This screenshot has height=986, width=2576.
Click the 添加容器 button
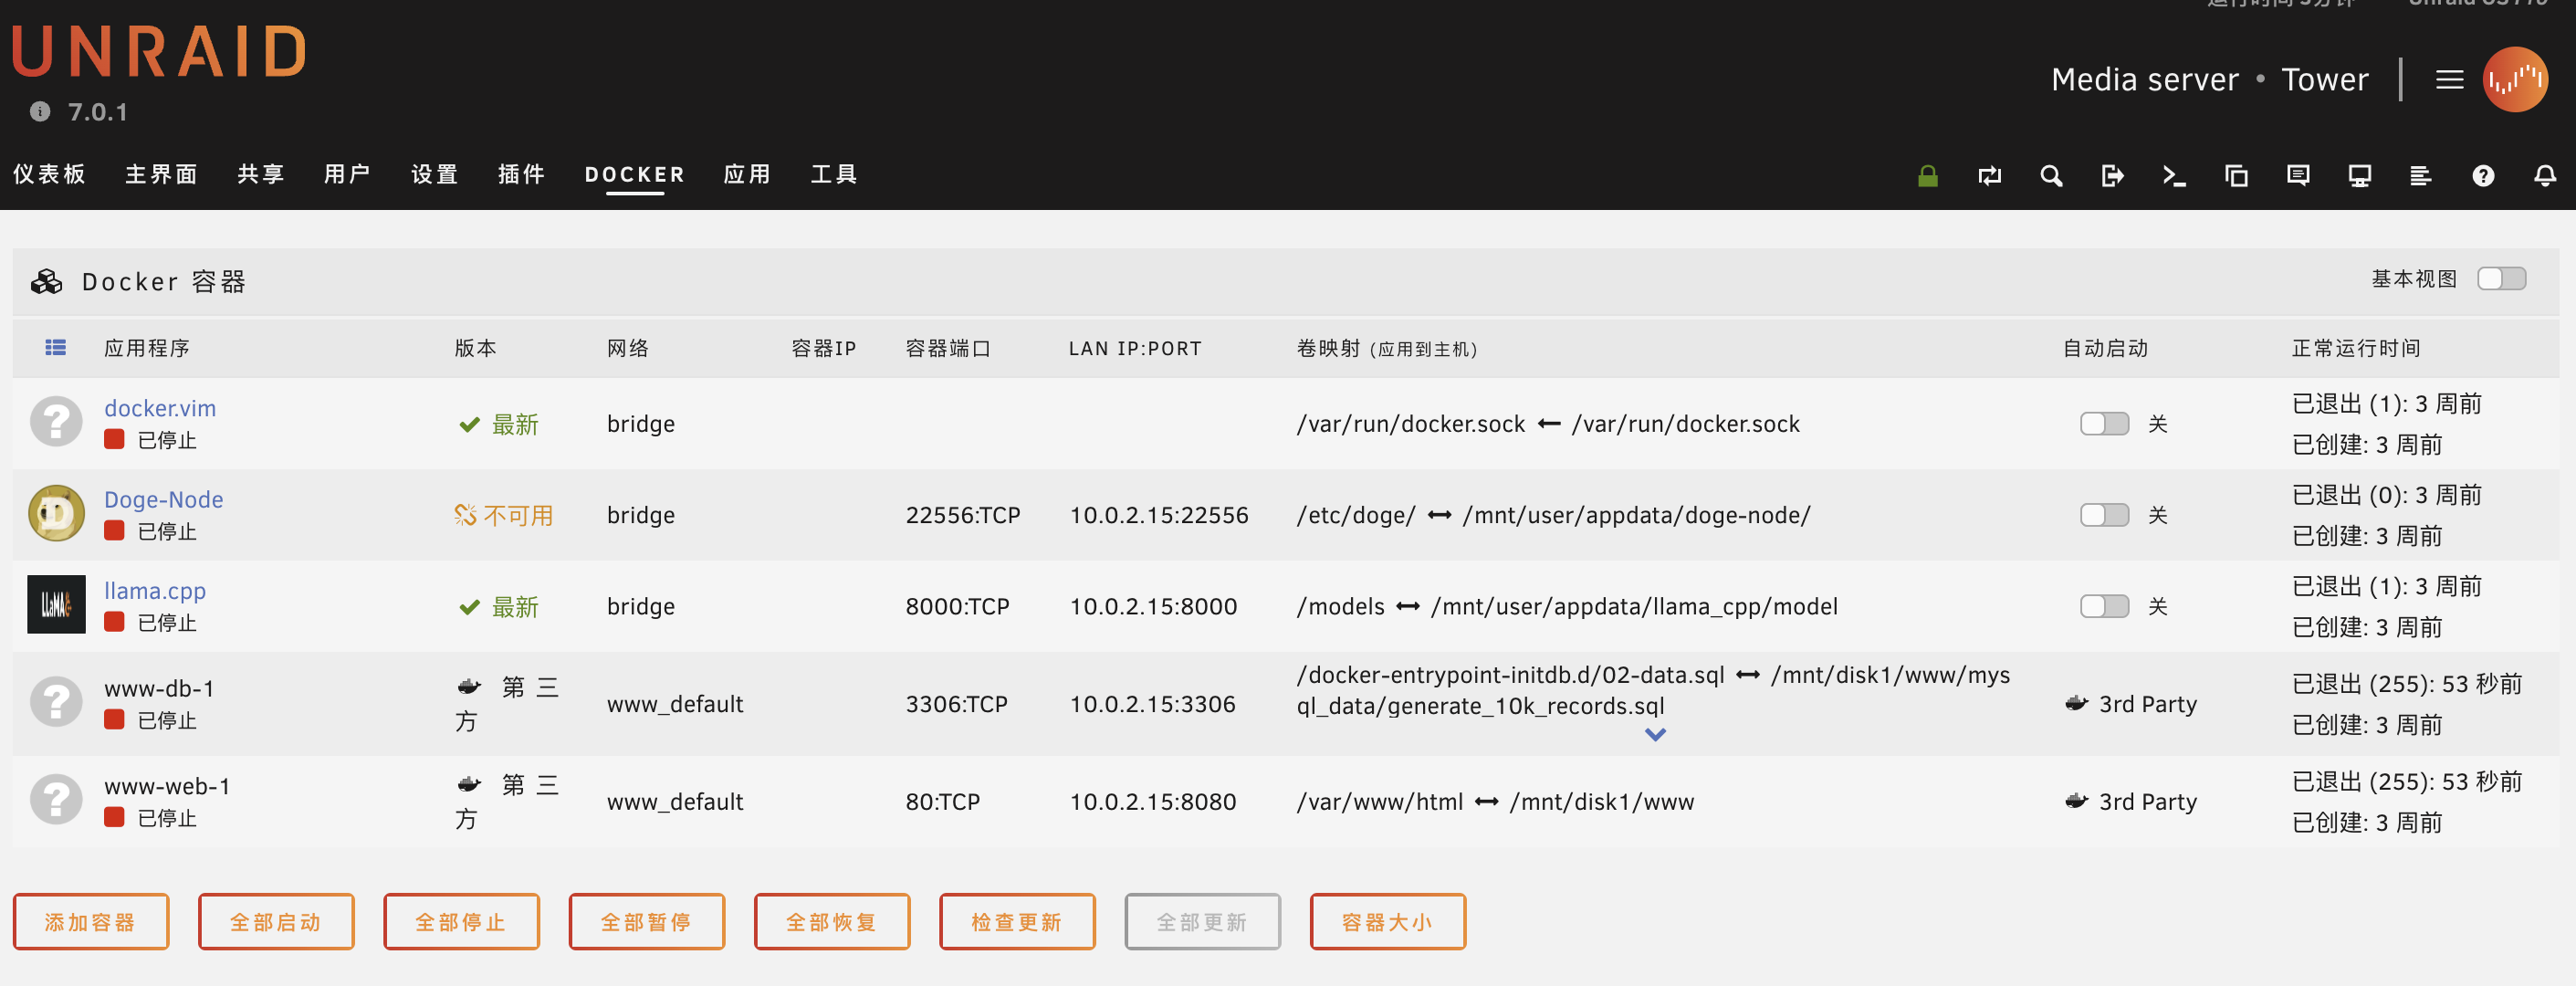tap(91, 921)
